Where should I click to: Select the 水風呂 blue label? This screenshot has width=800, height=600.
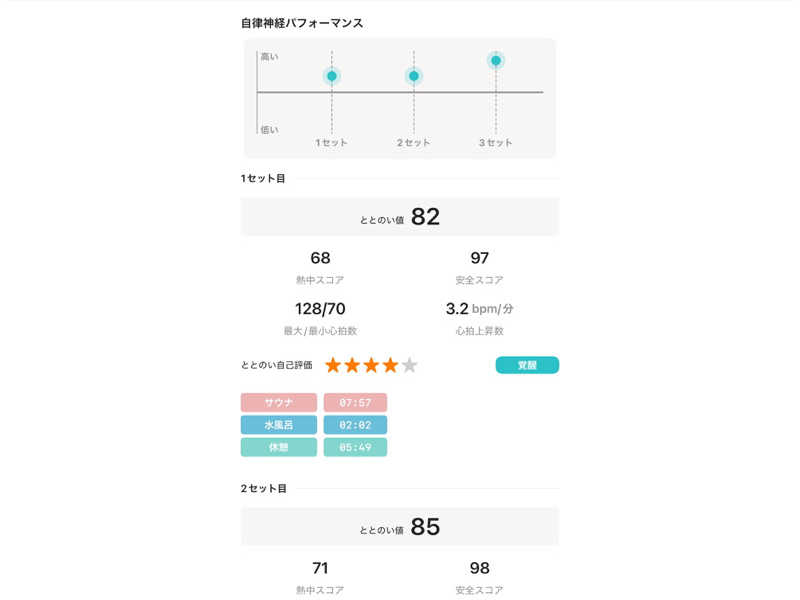tap(278, 425)
